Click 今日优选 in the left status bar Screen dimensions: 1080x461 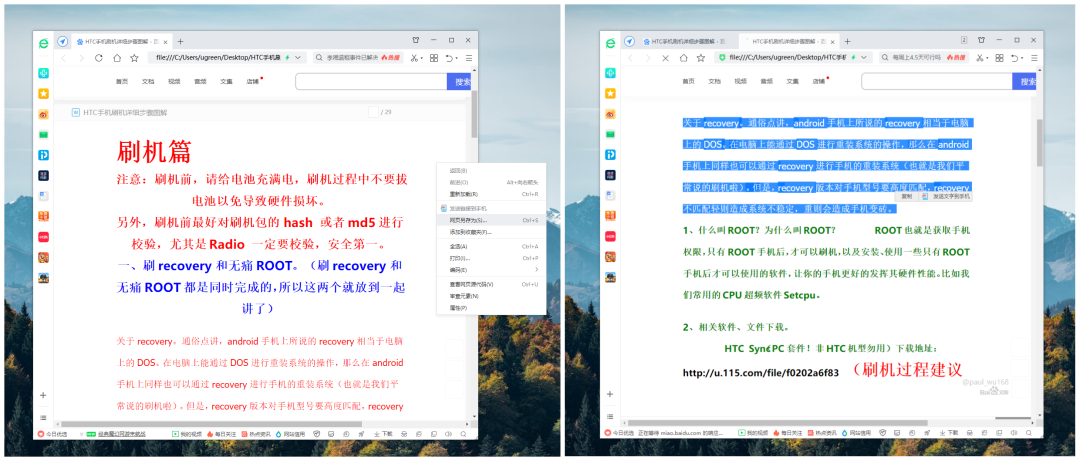click(52, 433)
